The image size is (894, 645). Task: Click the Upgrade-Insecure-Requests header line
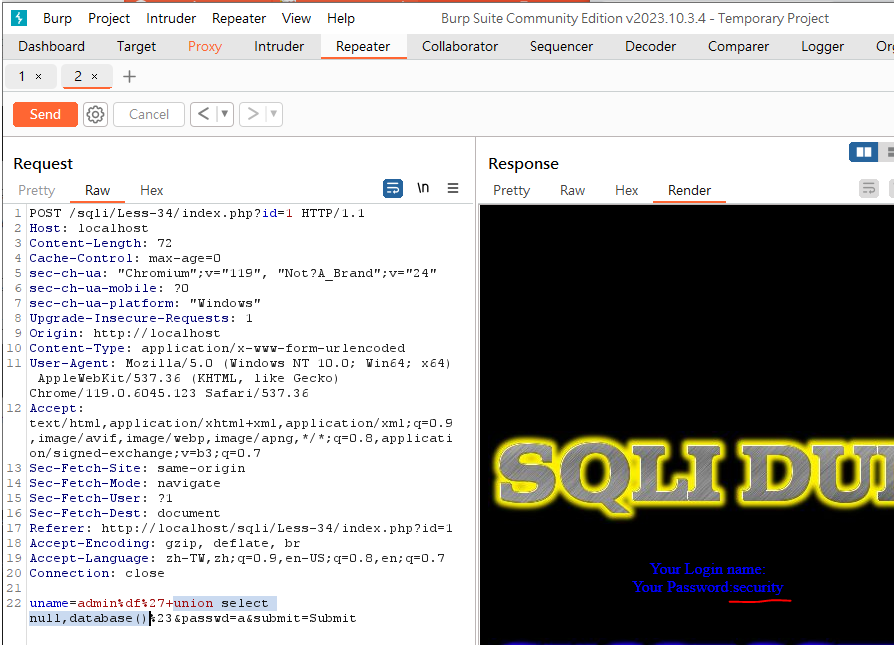coord(141,318)
